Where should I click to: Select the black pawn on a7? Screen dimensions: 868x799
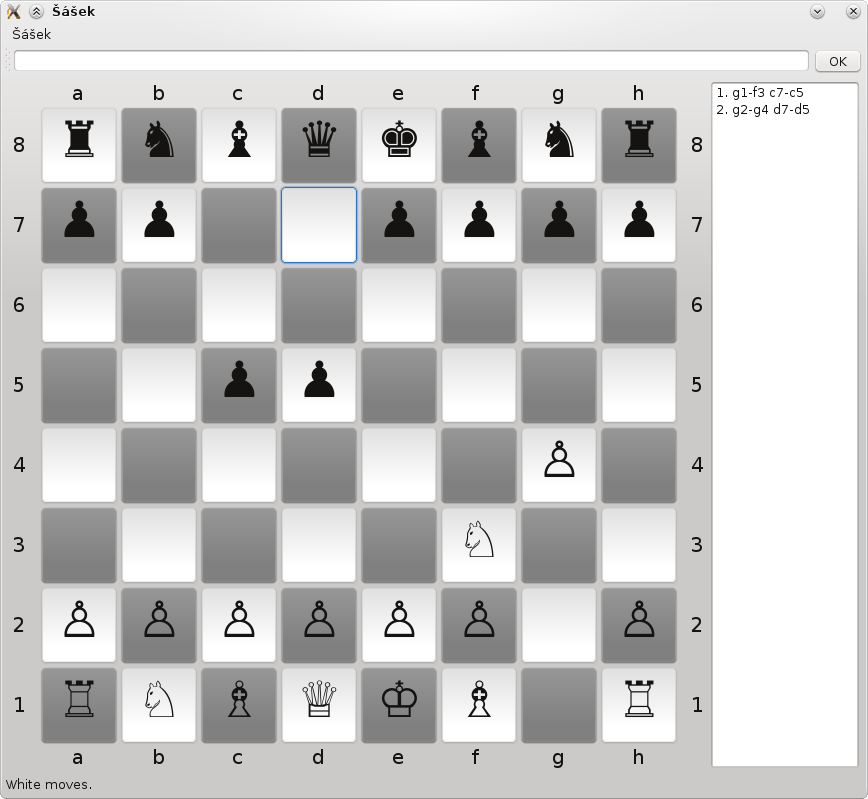79,225
